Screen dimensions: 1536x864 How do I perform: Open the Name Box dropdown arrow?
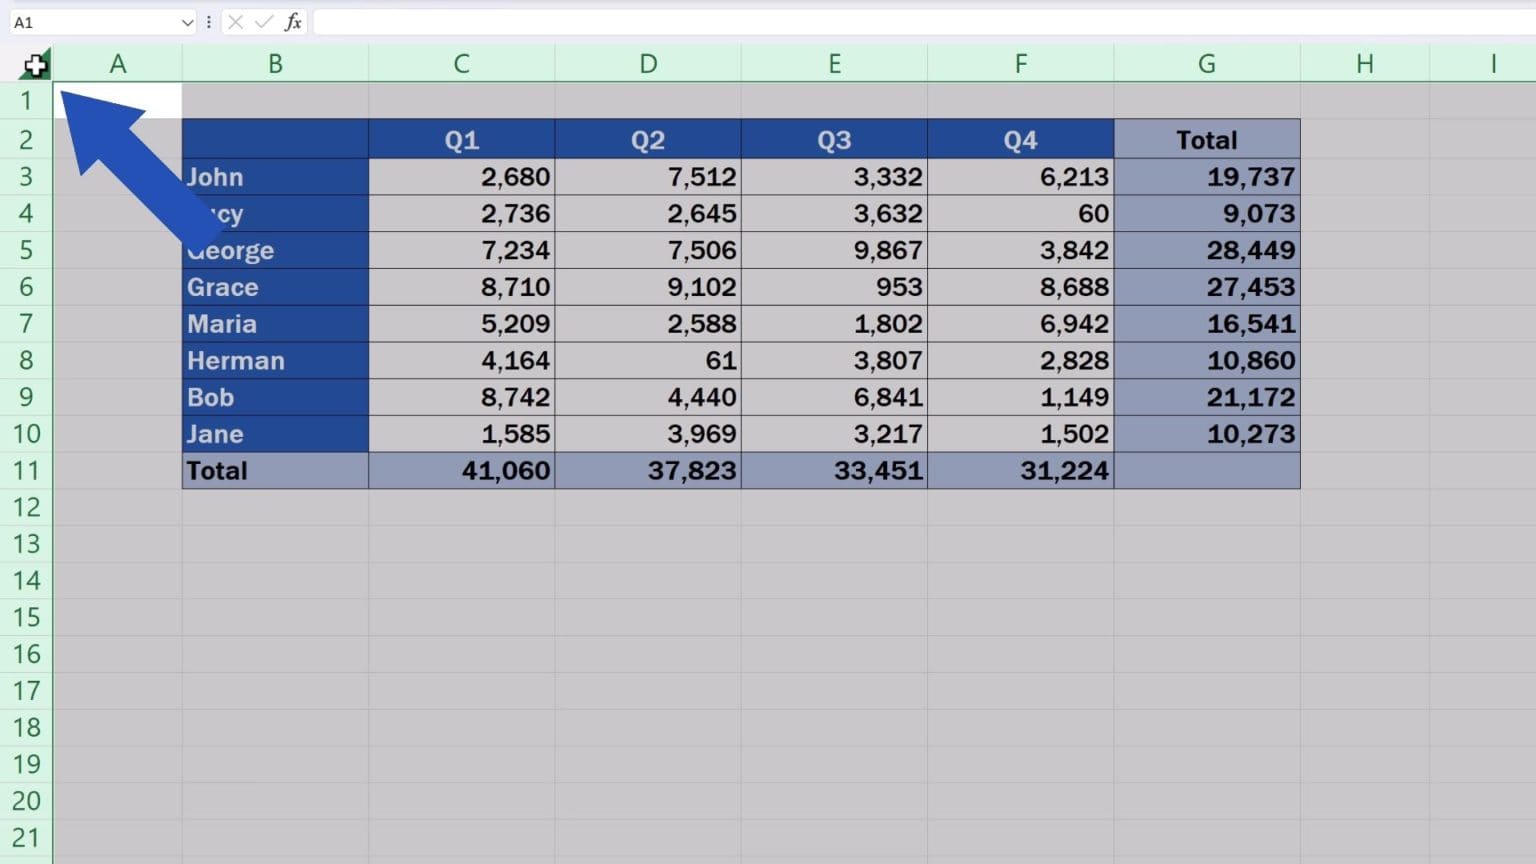pos(189,21)
